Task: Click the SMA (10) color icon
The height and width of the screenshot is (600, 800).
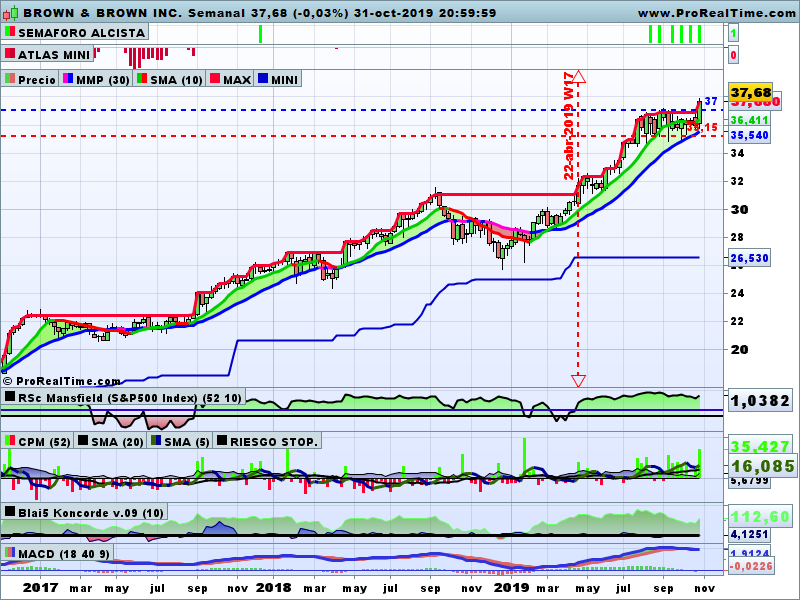Action: pos(142,79)
